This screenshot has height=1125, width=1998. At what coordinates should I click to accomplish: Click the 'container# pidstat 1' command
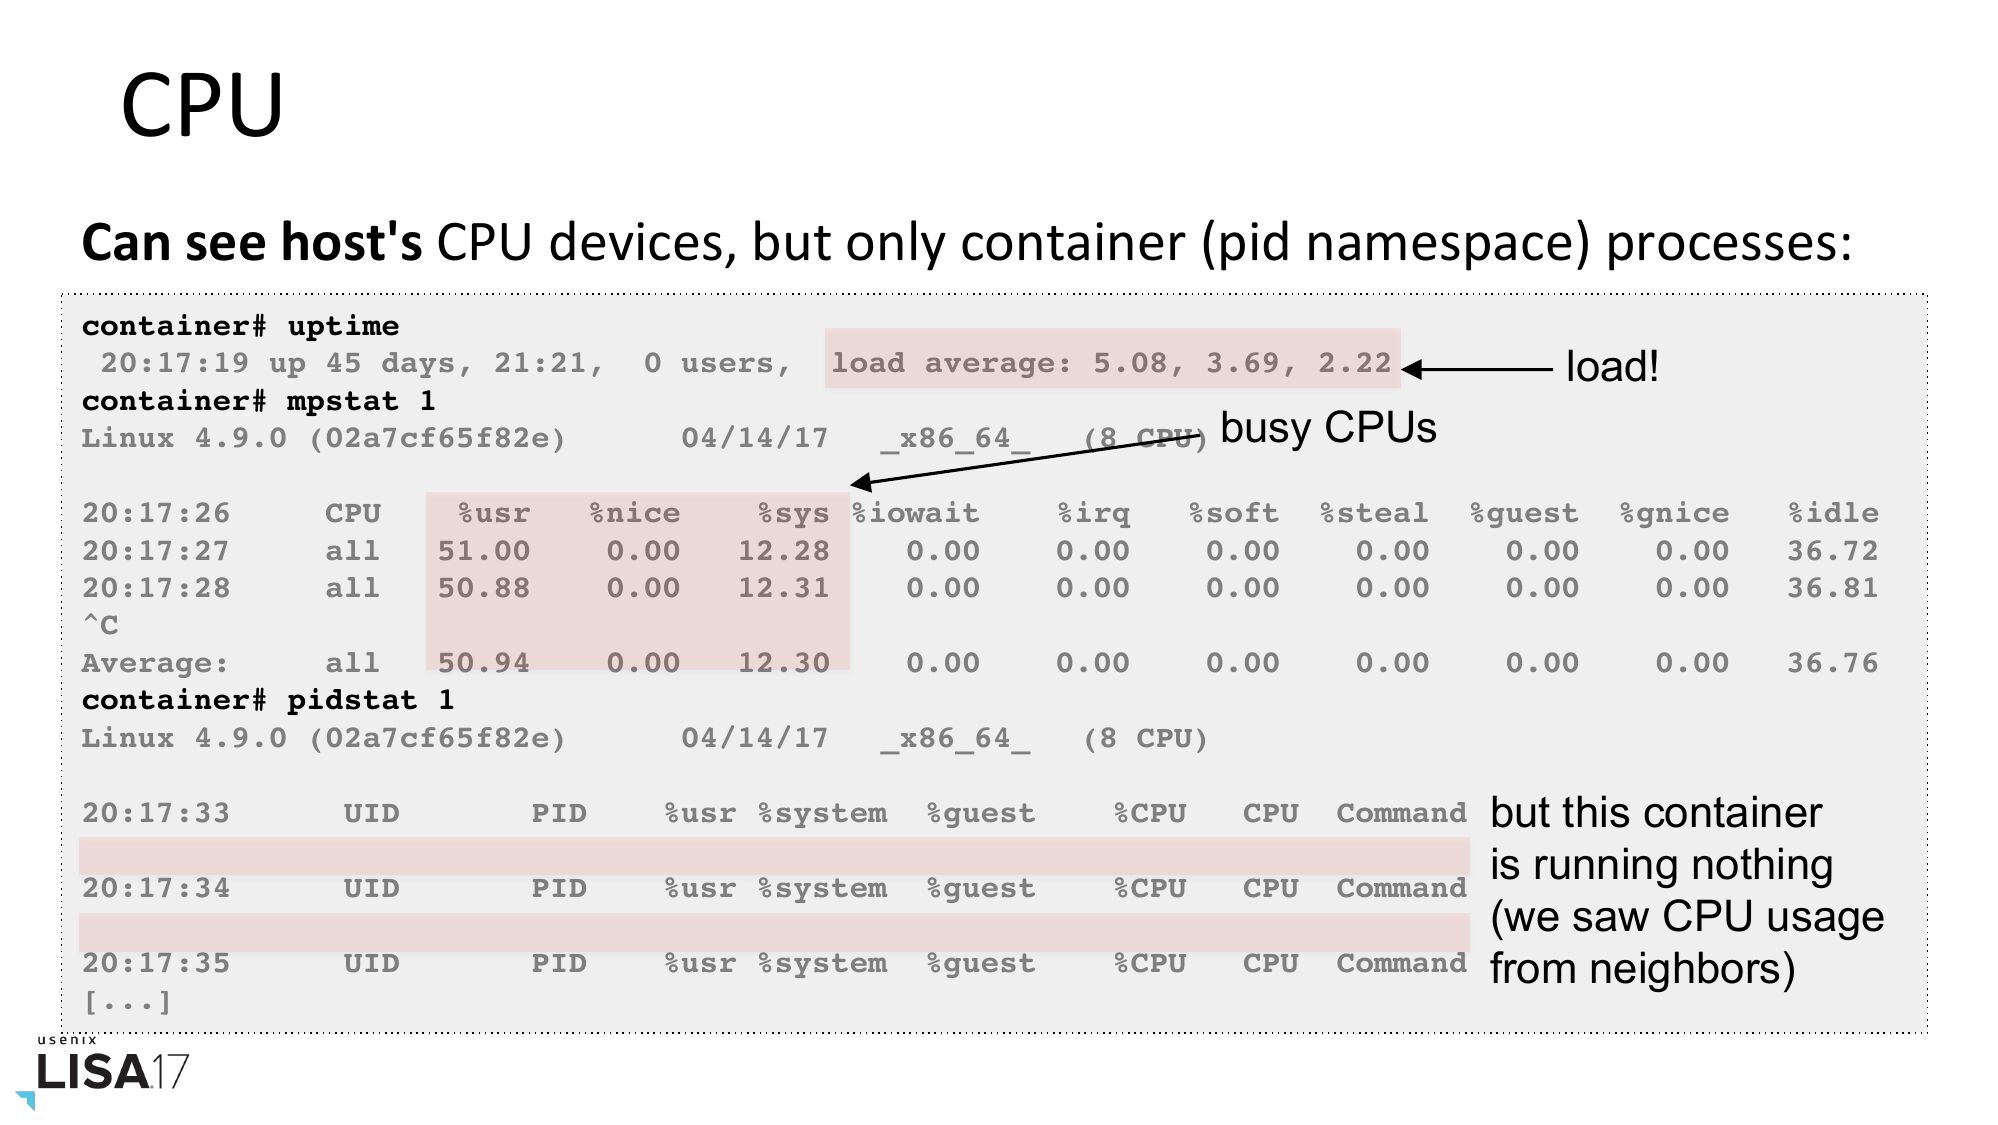(x=267, y=700)
